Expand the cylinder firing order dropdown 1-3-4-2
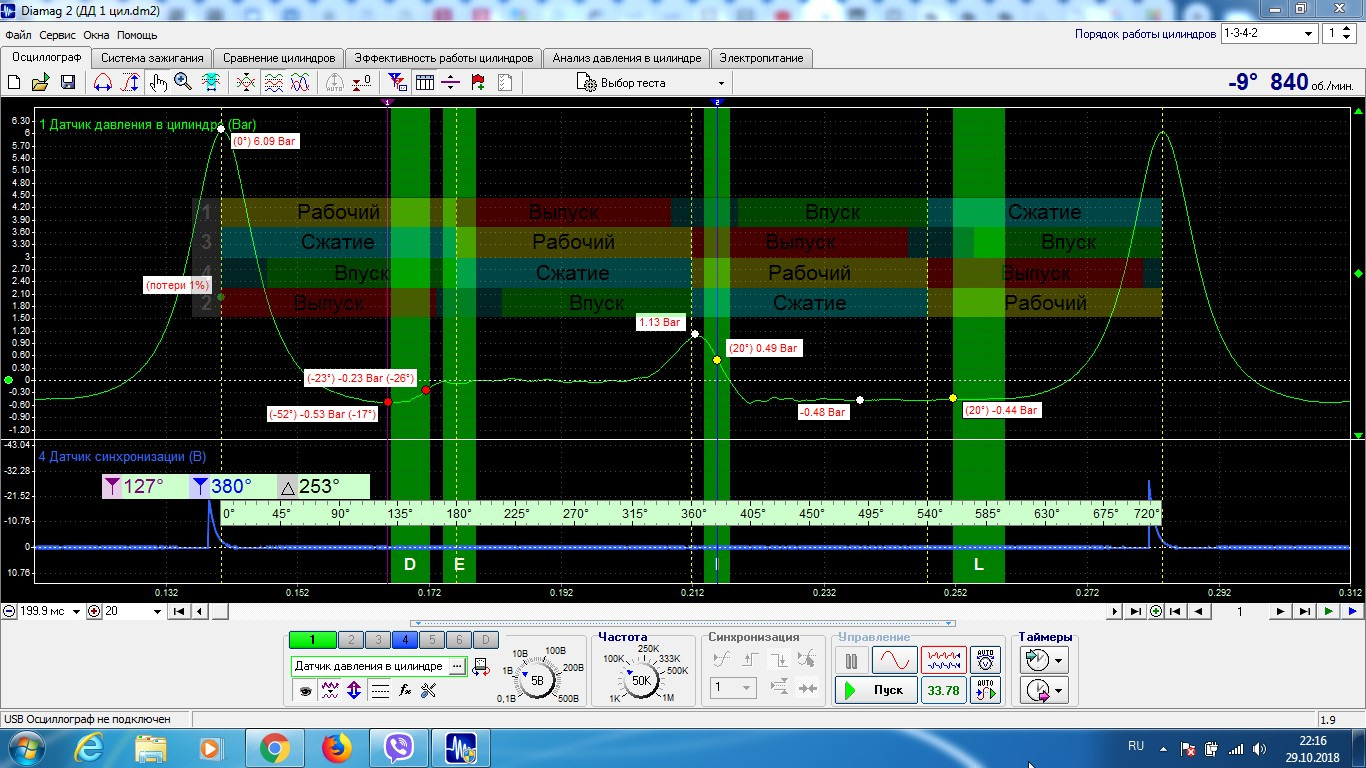The height and width of the screenshot is (768, 1366). click(1308, 34)
